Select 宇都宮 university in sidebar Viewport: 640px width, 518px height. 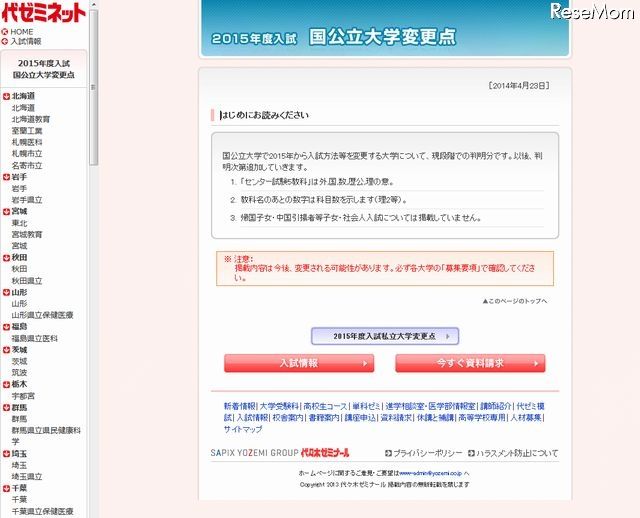point(23,396)
